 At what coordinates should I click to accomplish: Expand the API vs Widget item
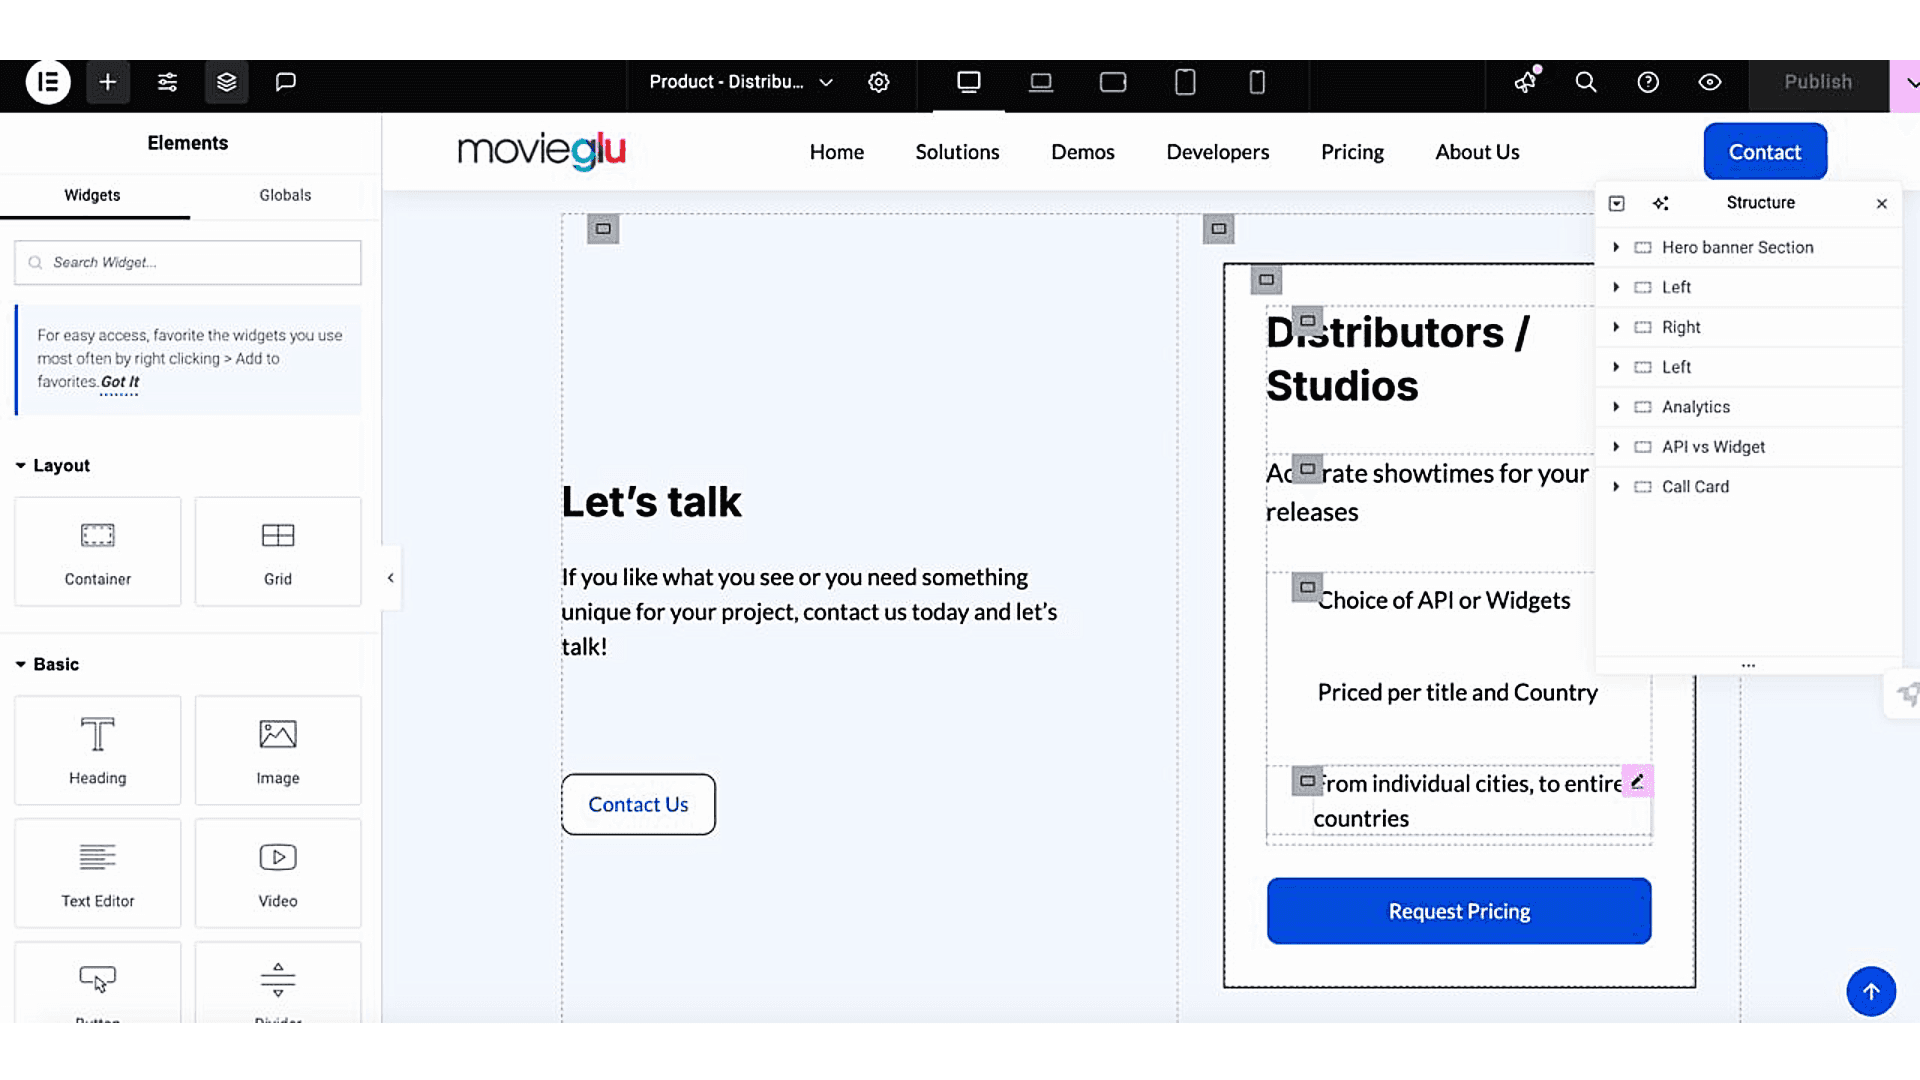pos(1616,447)
